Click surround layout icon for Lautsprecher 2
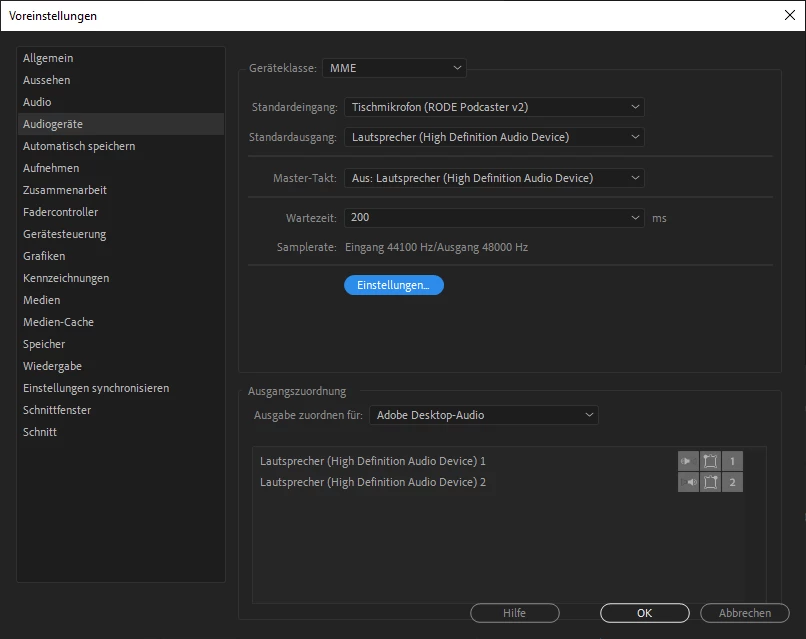This screenshot has height=639, width=806. (x=710, y=482)
